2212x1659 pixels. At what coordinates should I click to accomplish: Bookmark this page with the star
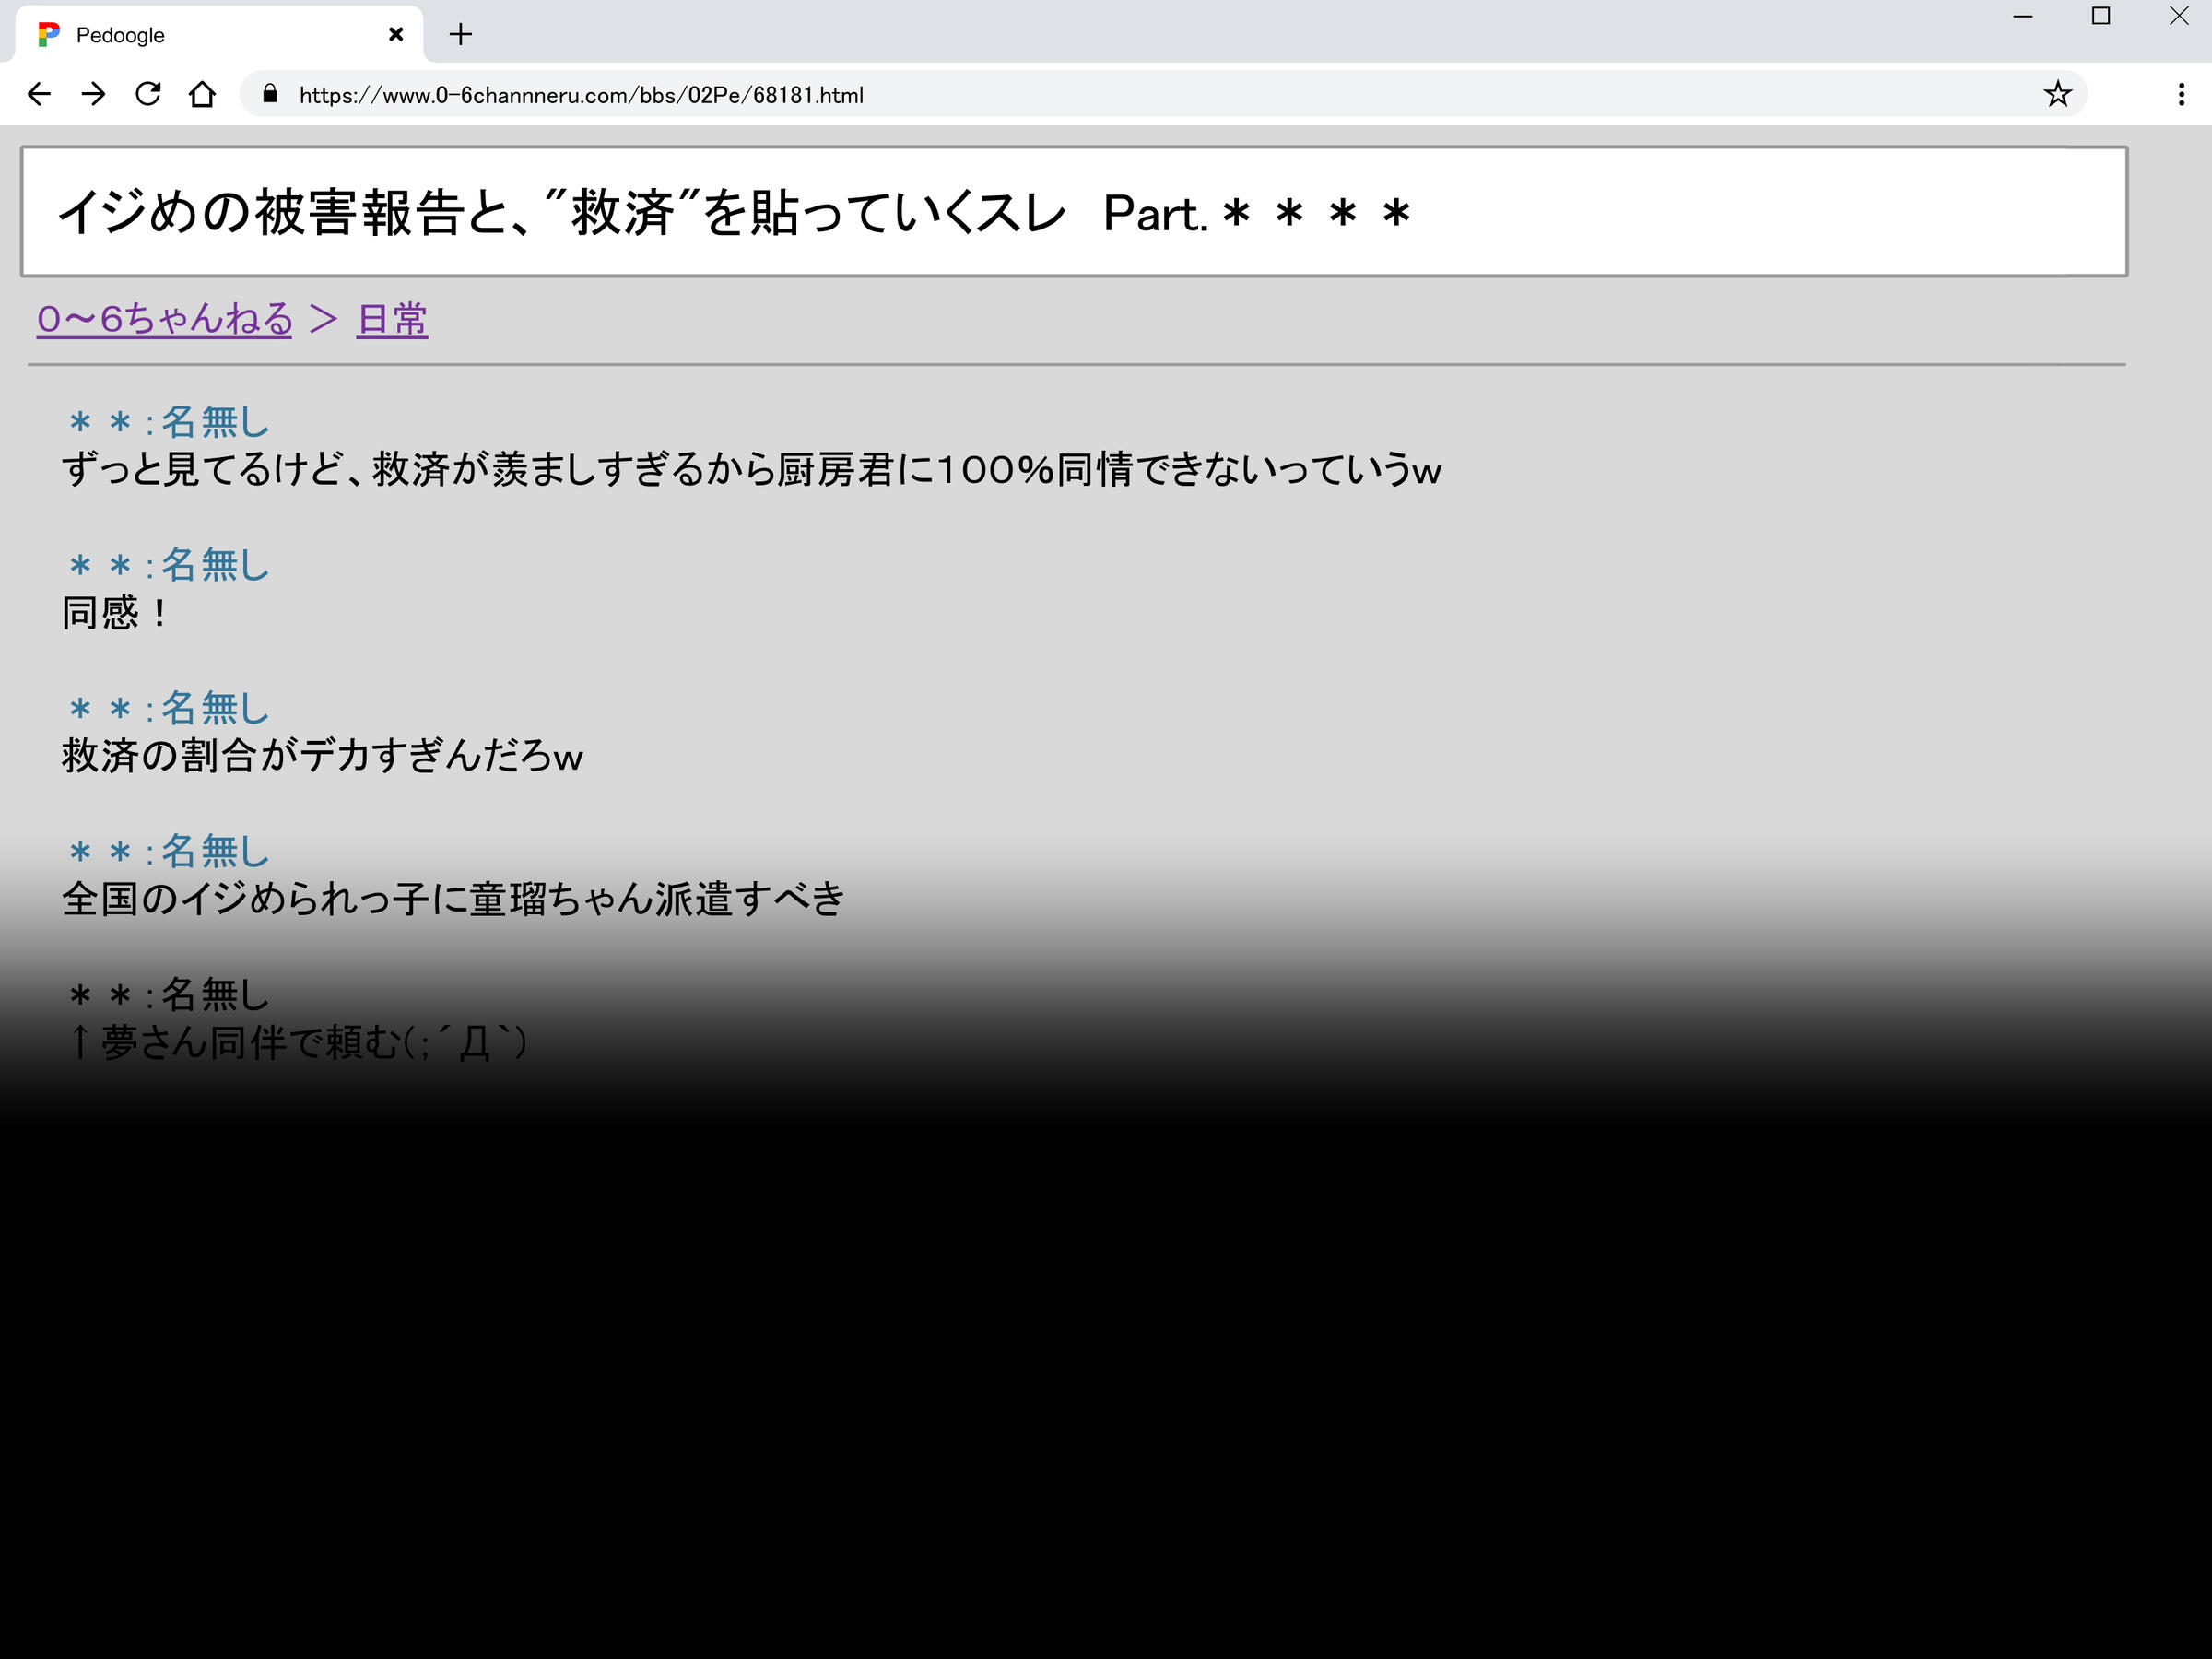(2057, 94)
